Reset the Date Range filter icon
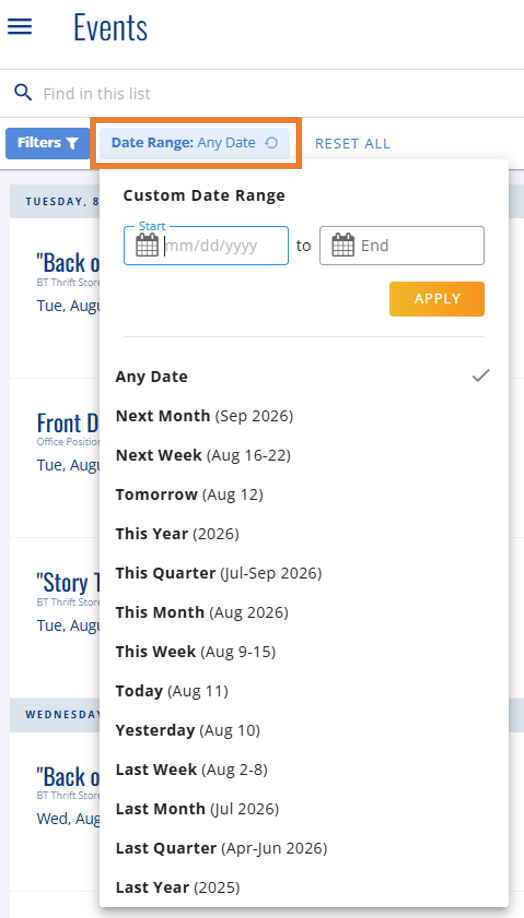 pos(271,143)
